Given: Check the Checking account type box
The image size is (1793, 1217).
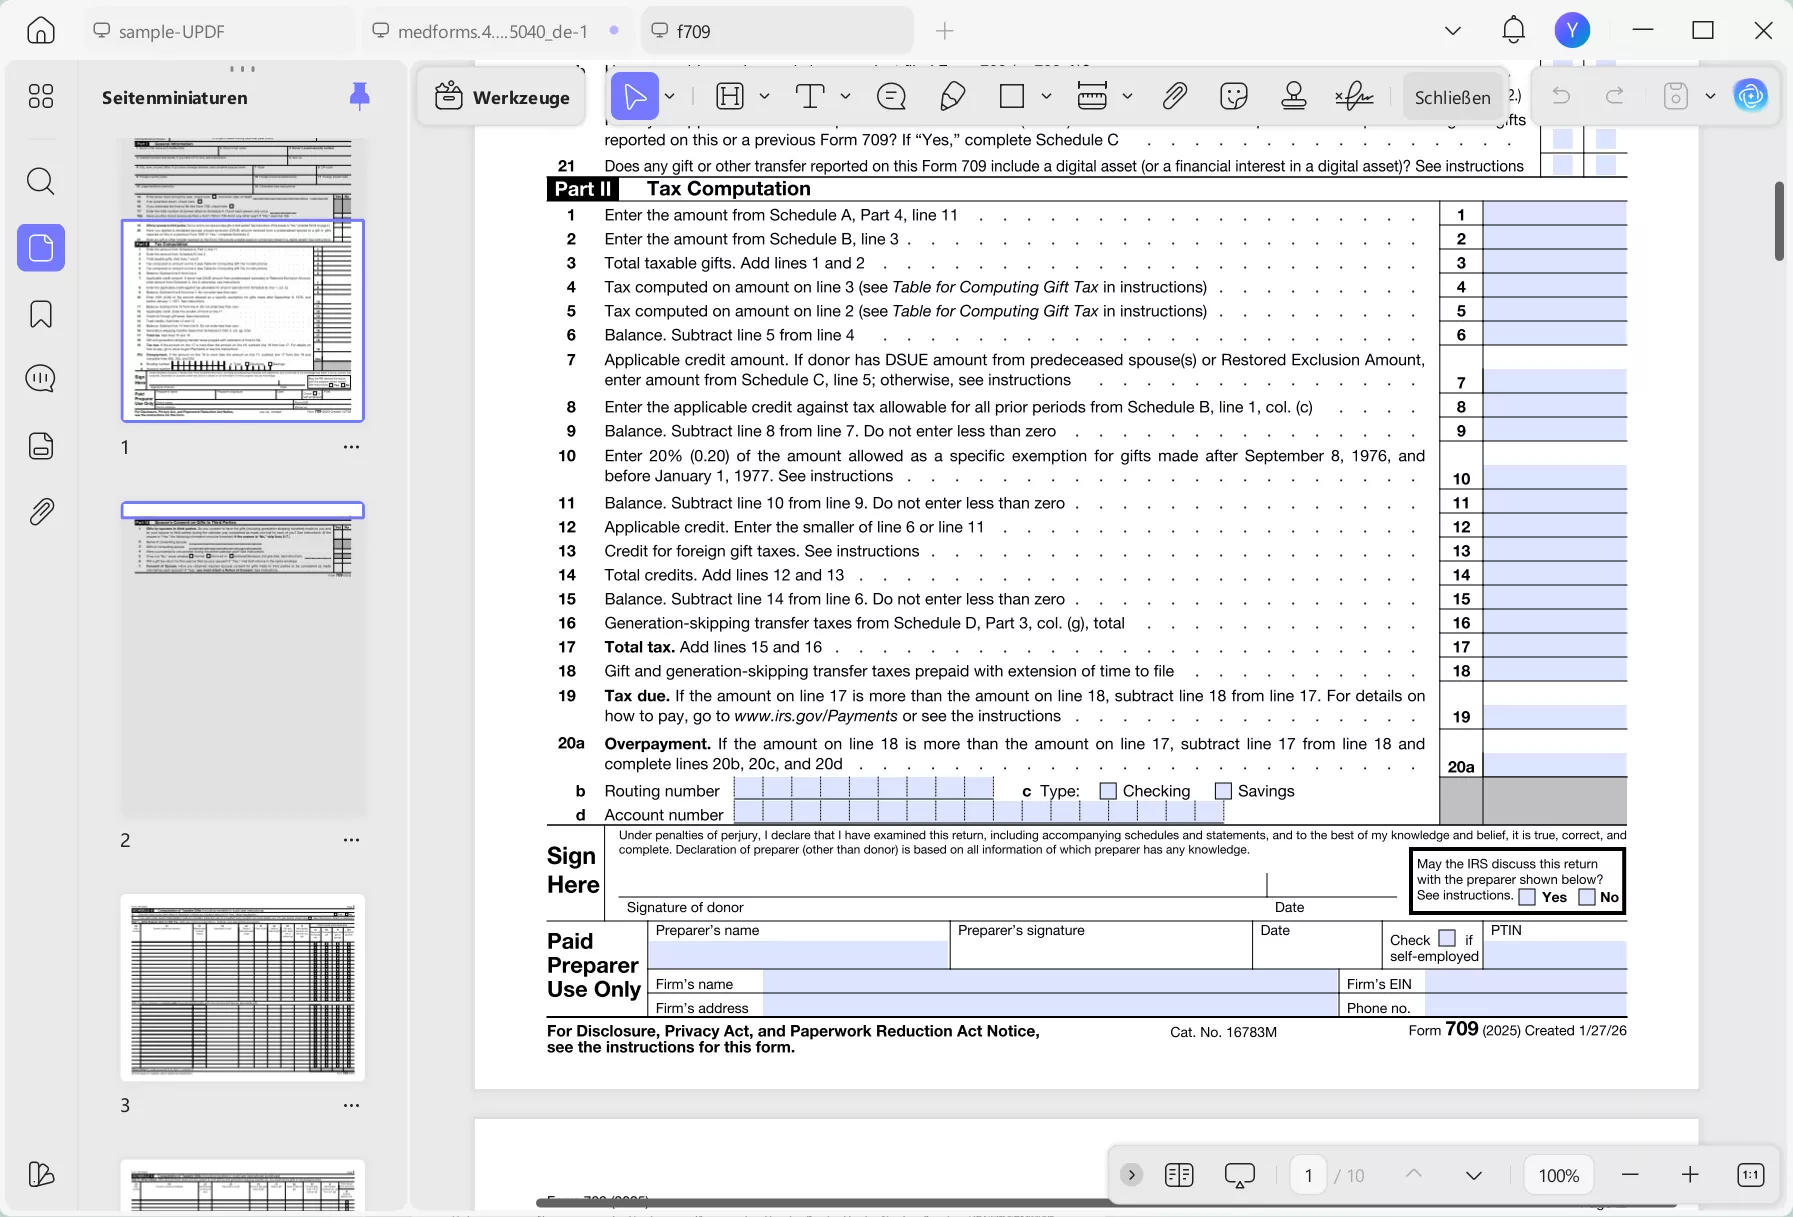Looking at the screenshot, I should tap(1108, 791).
